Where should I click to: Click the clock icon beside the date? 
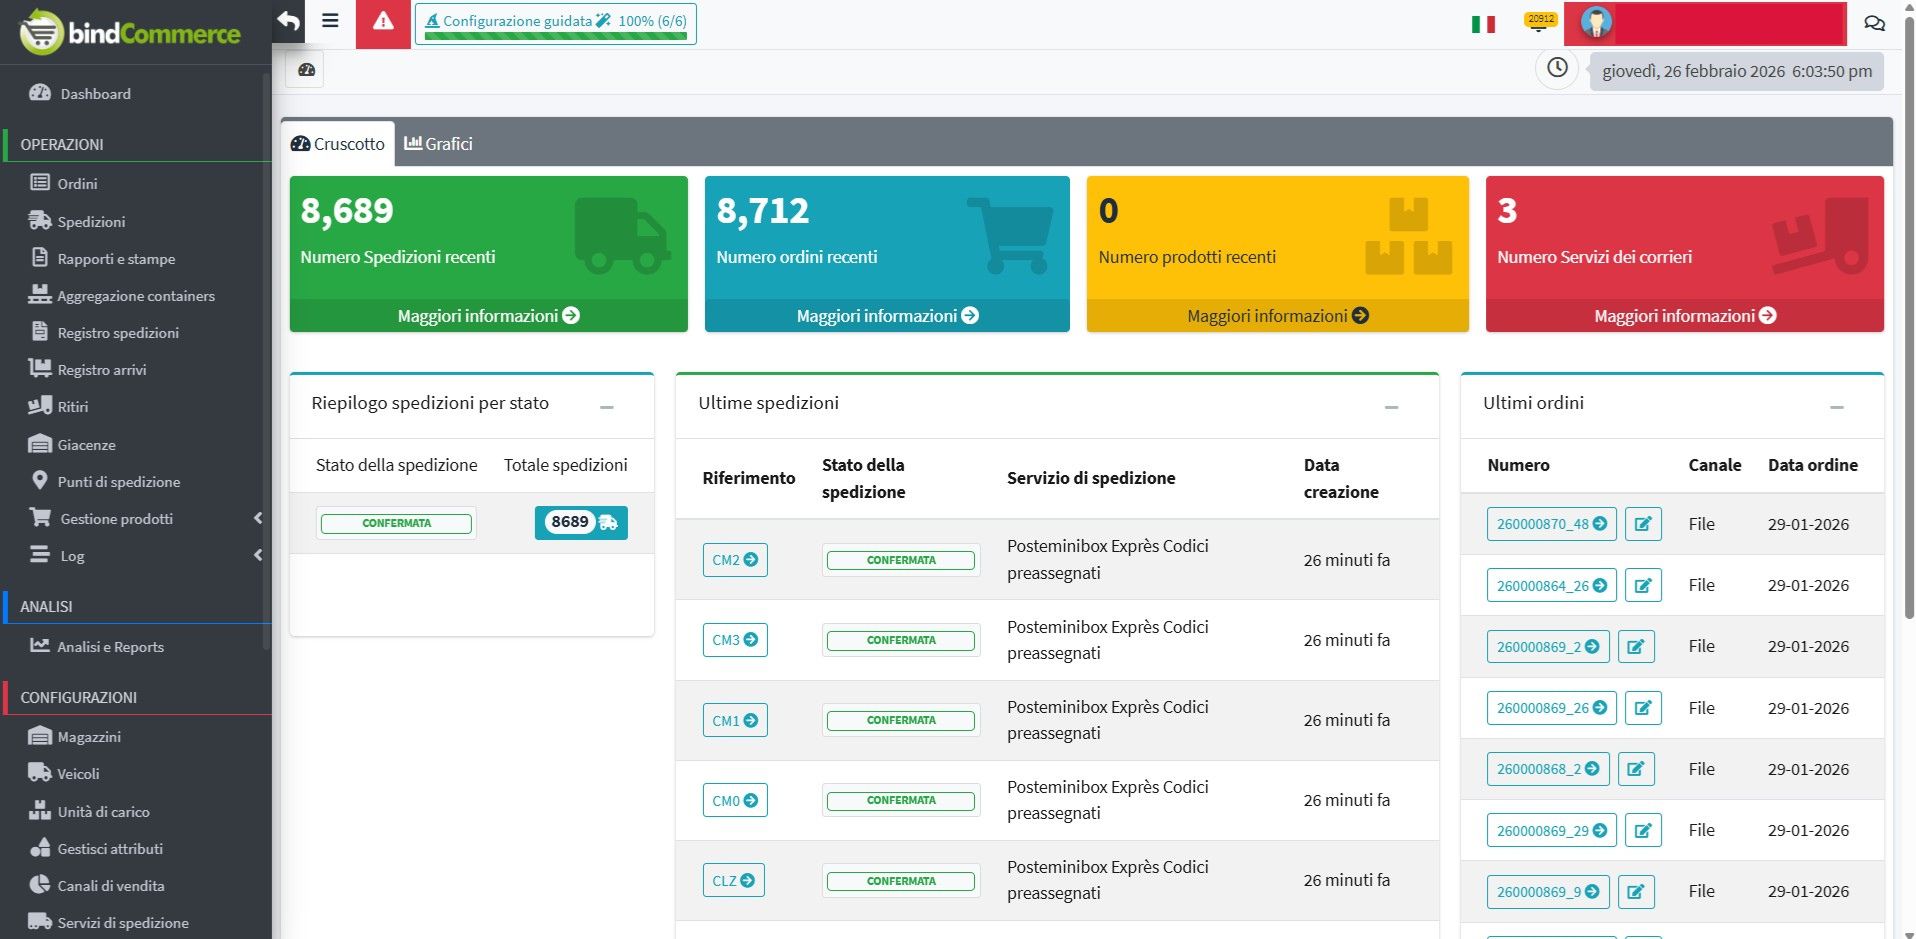[1557, 68]
